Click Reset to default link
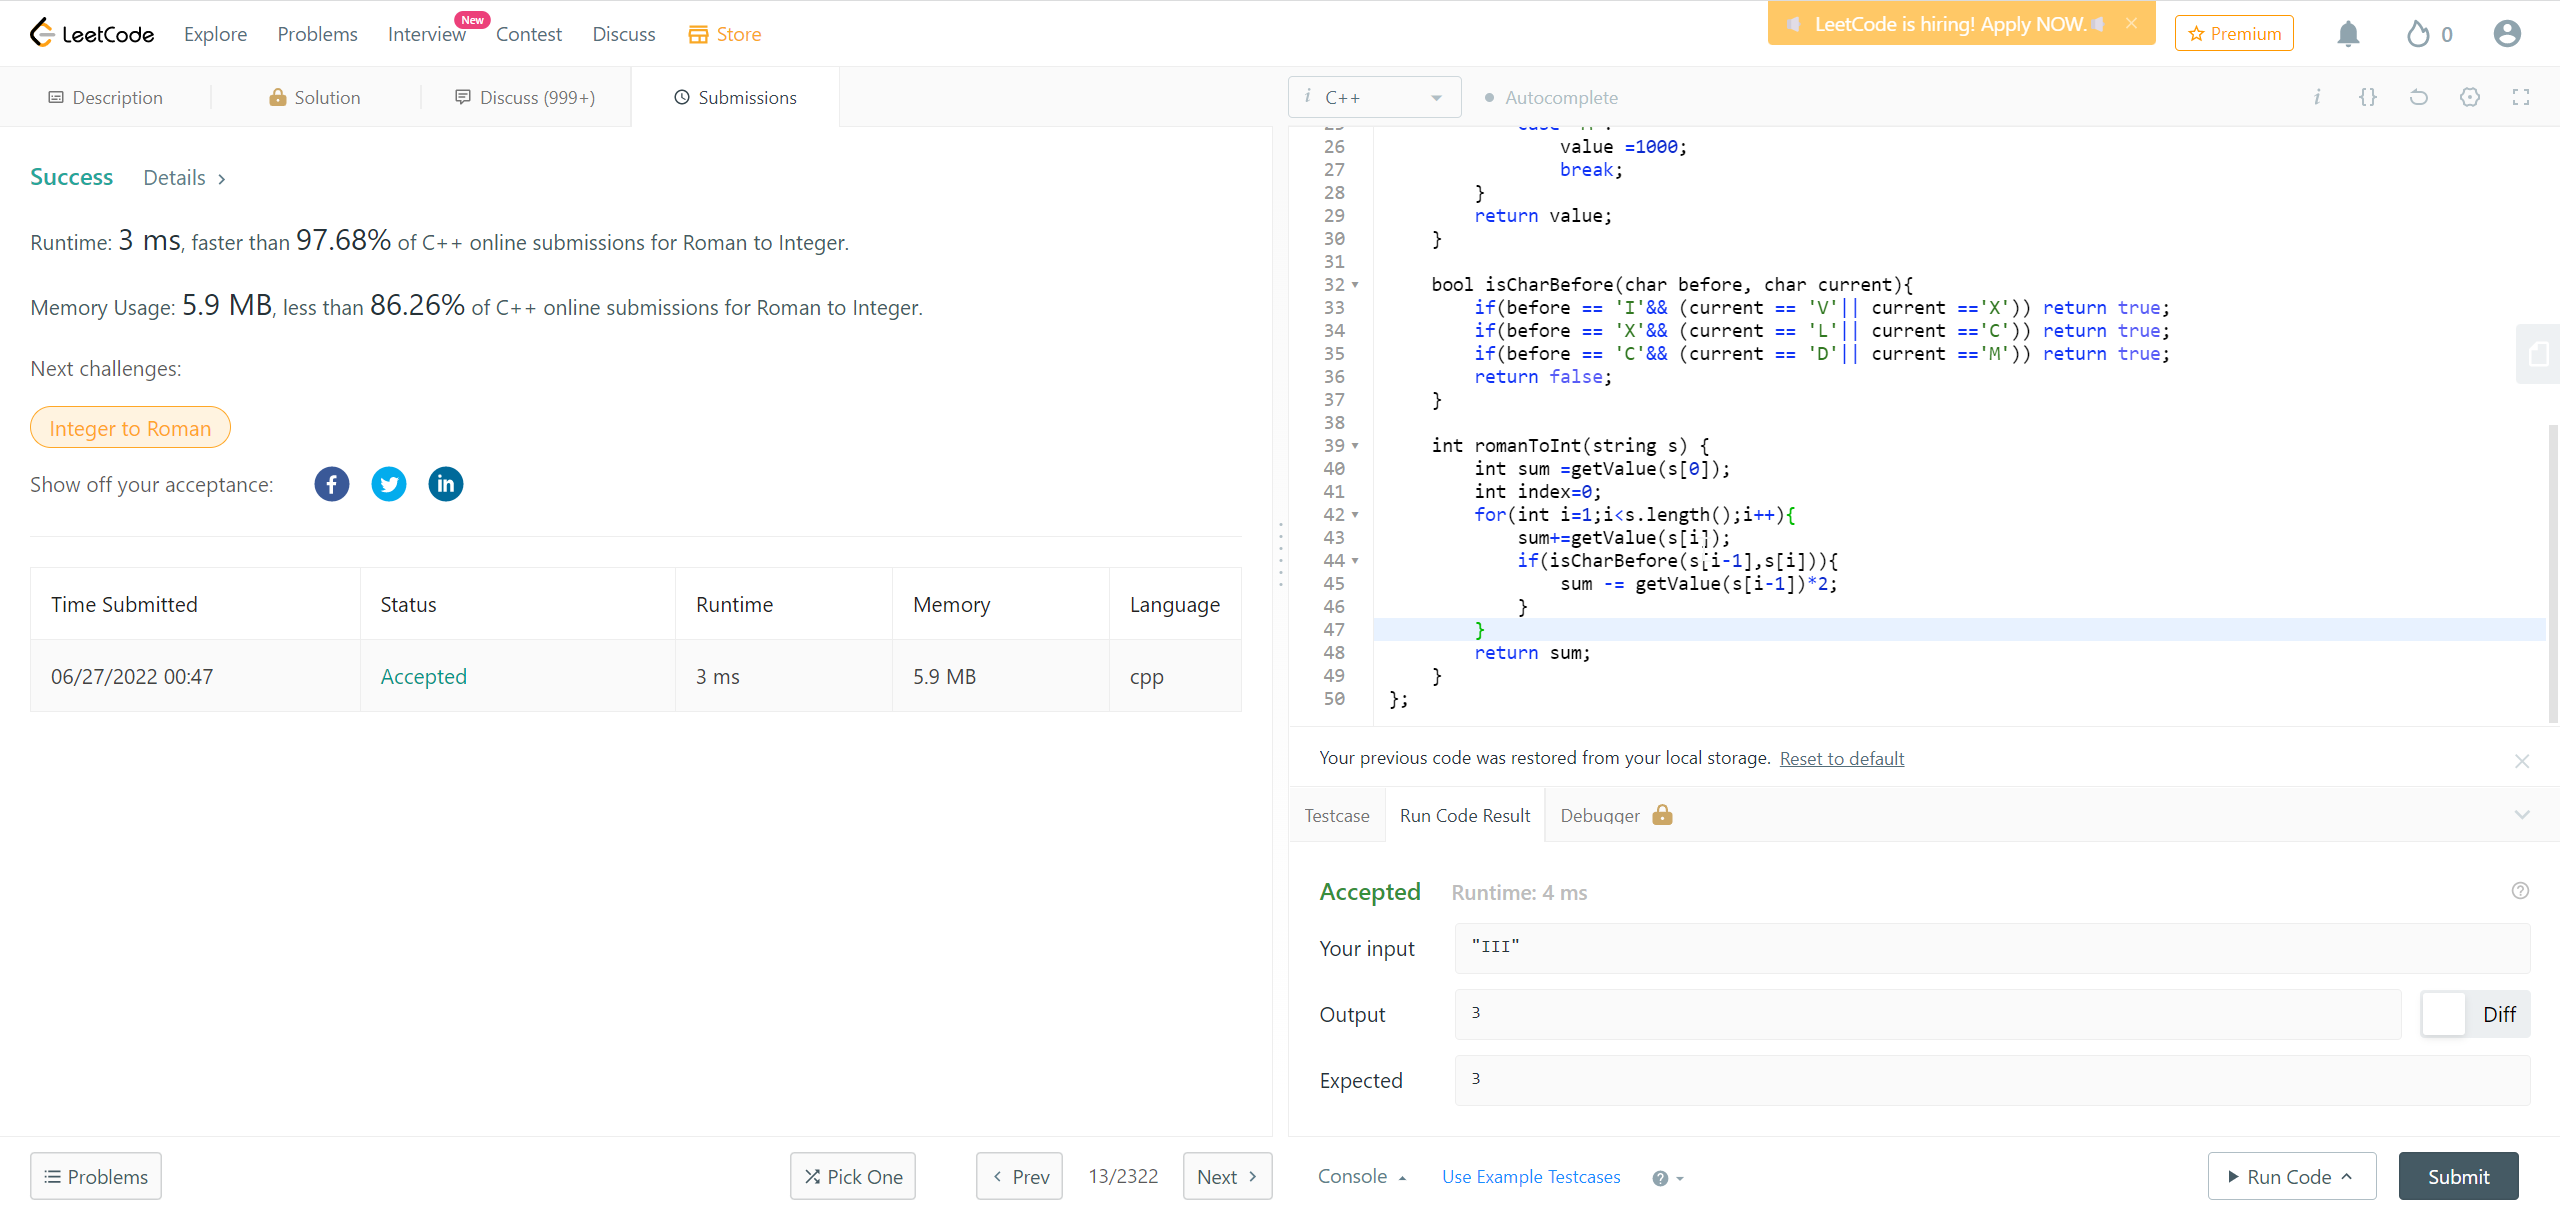This screenshot has width=2560, height=1214. [1842, 758]
